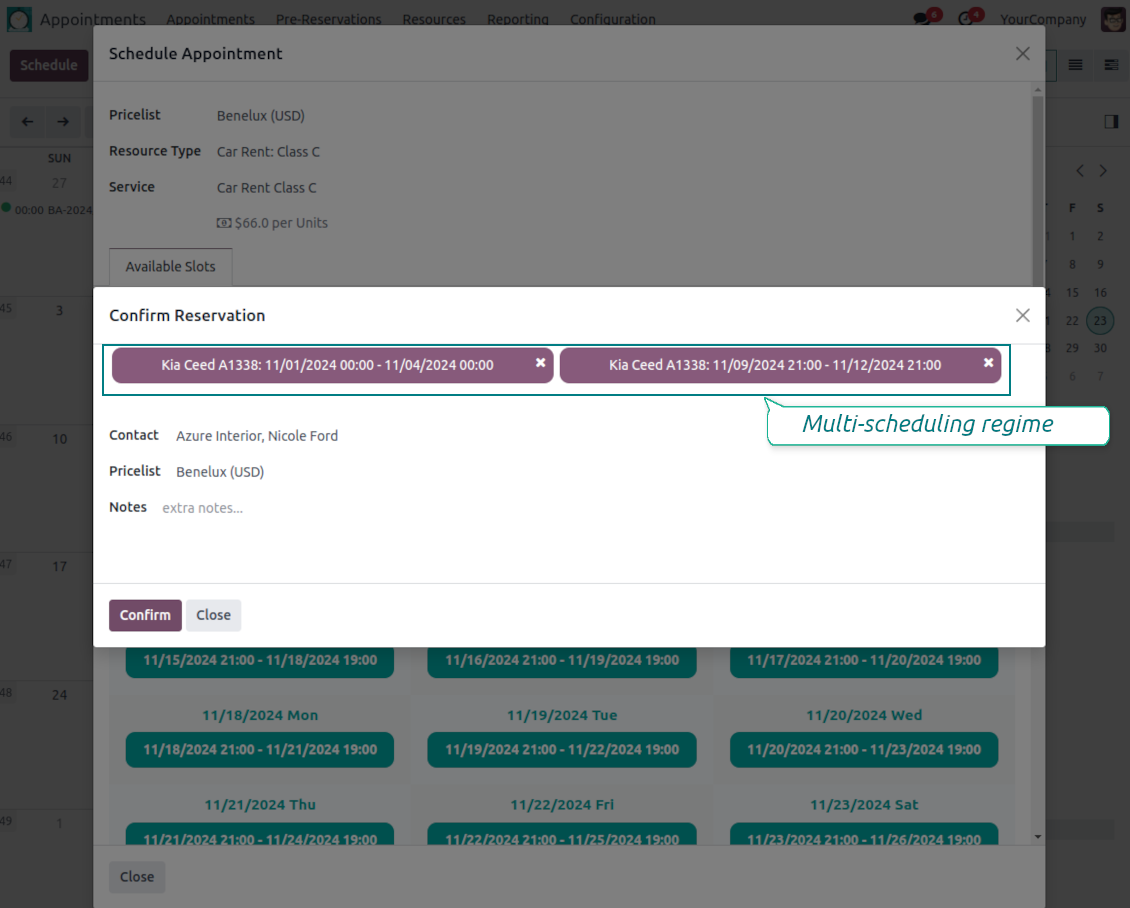Select the Available Slots tab
Viewport: 1130px width, 908px height.
(x=170, y=267)
